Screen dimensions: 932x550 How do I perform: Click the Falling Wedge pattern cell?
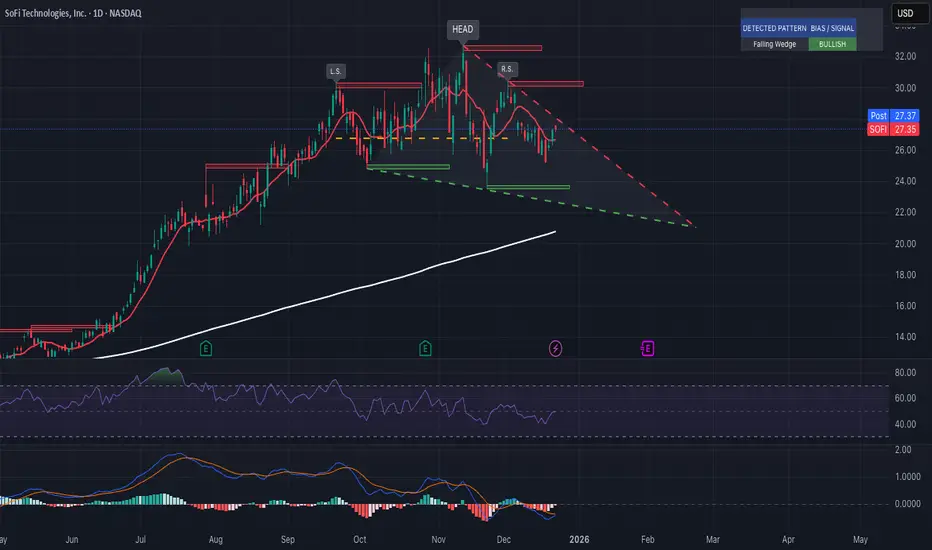point(774,44)
